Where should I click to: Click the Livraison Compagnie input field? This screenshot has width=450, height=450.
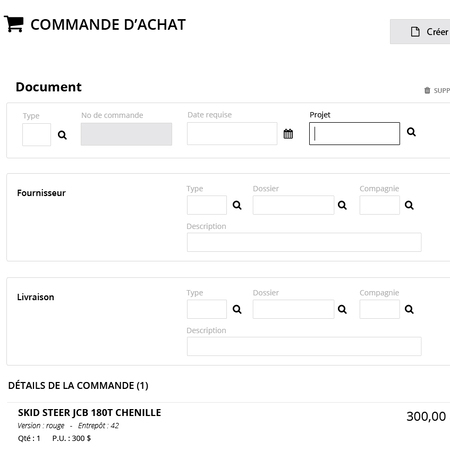coord(379,309)
